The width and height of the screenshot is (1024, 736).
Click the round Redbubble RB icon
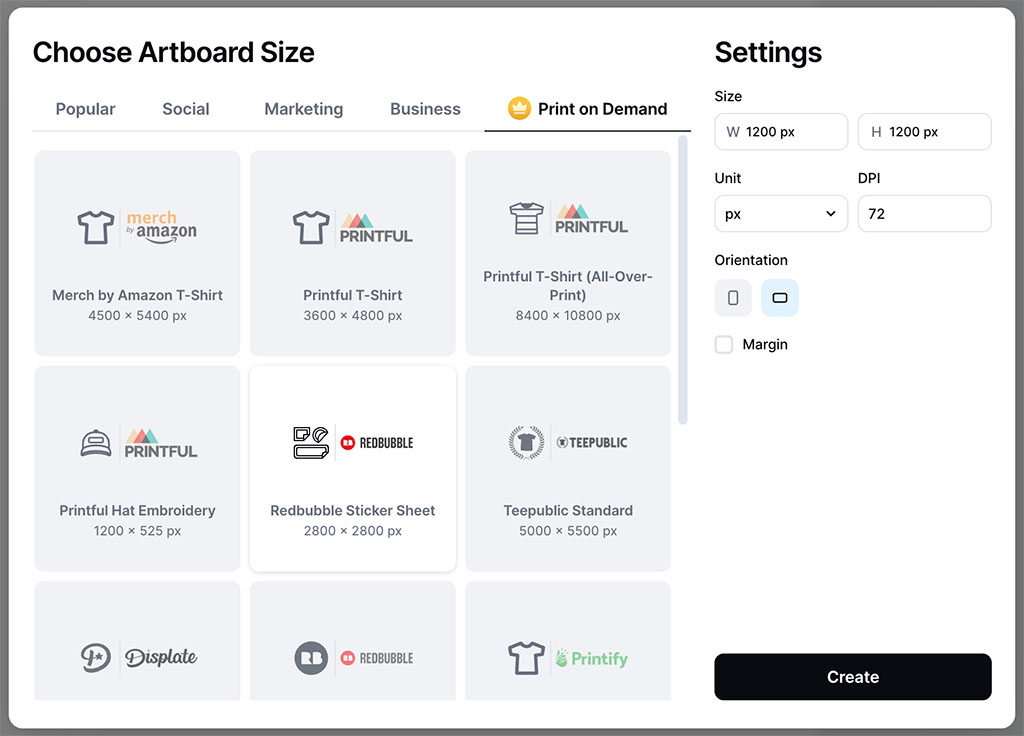coord(311,658)
